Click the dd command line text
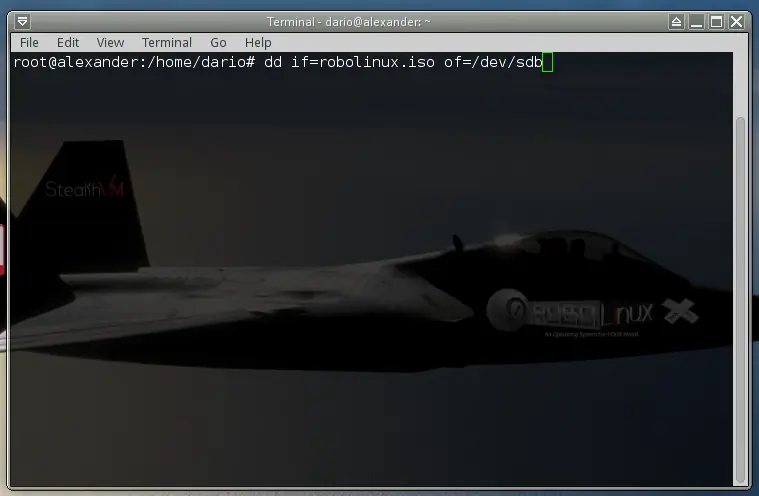Screen dimensions: 759x496 pyautogui.click(x=403, y=62)
